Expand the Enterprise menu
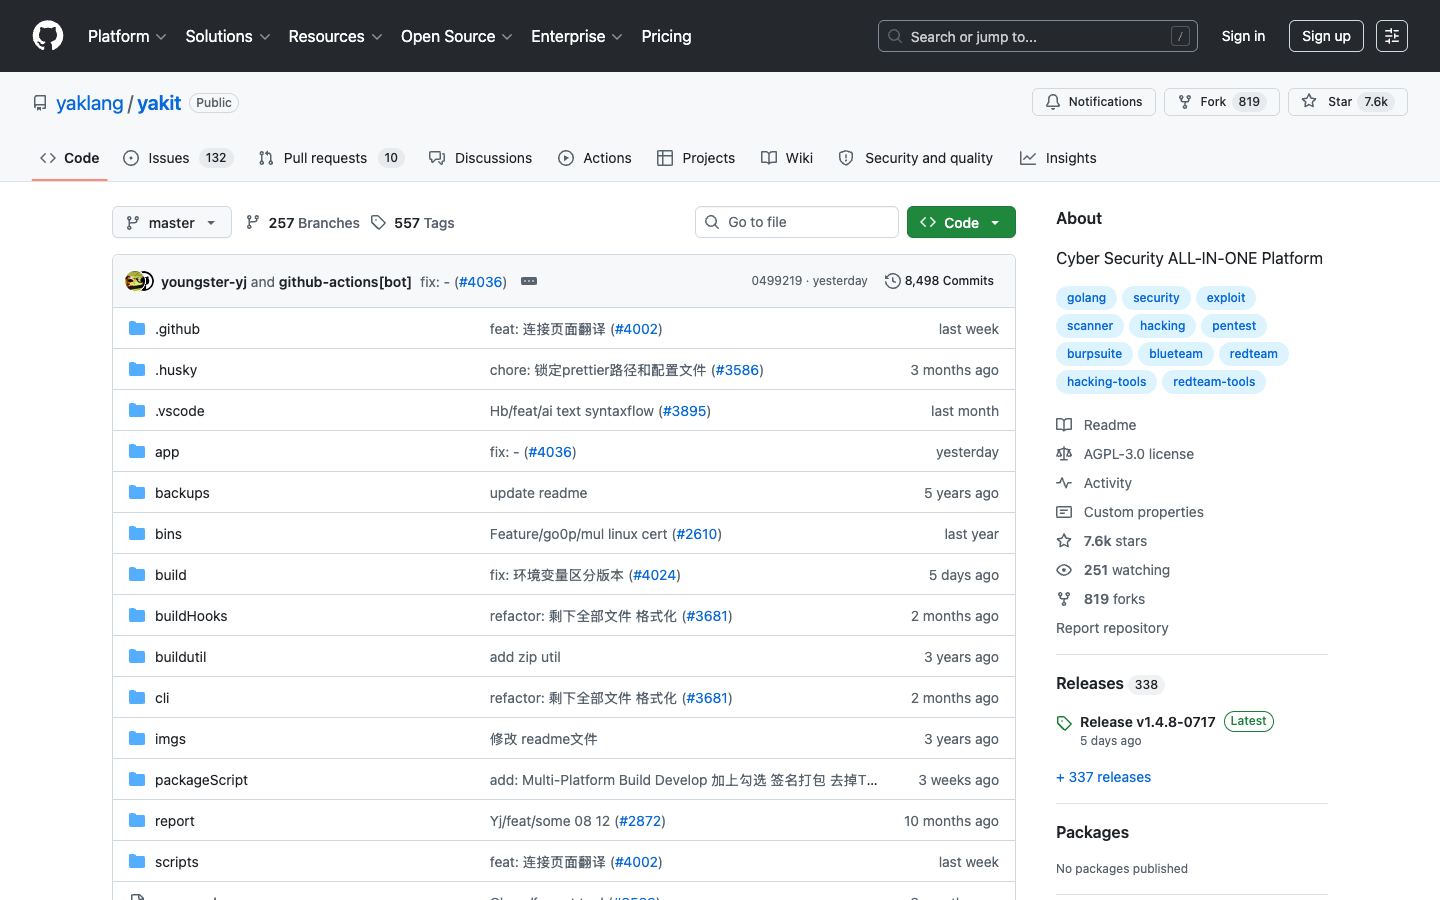Image resolution: width=1440 pixels, height=900 pixels. [x=577, y=36]
